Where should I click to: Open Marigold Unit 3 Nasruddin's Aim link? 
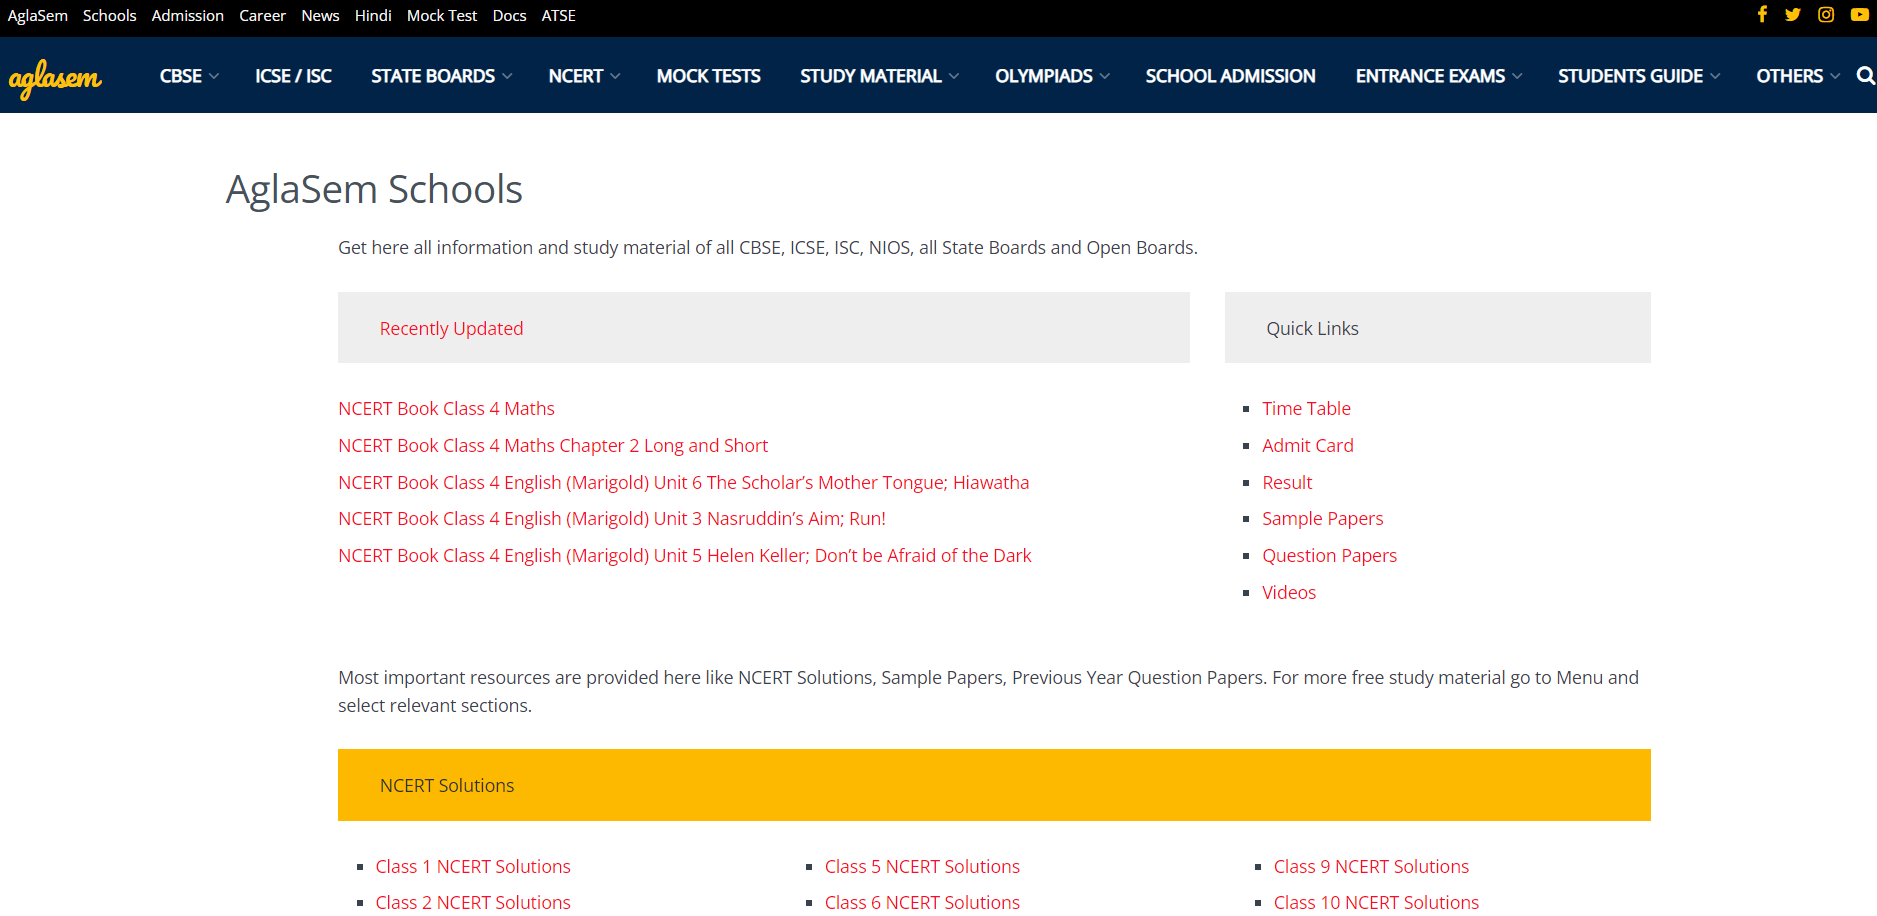612,518
